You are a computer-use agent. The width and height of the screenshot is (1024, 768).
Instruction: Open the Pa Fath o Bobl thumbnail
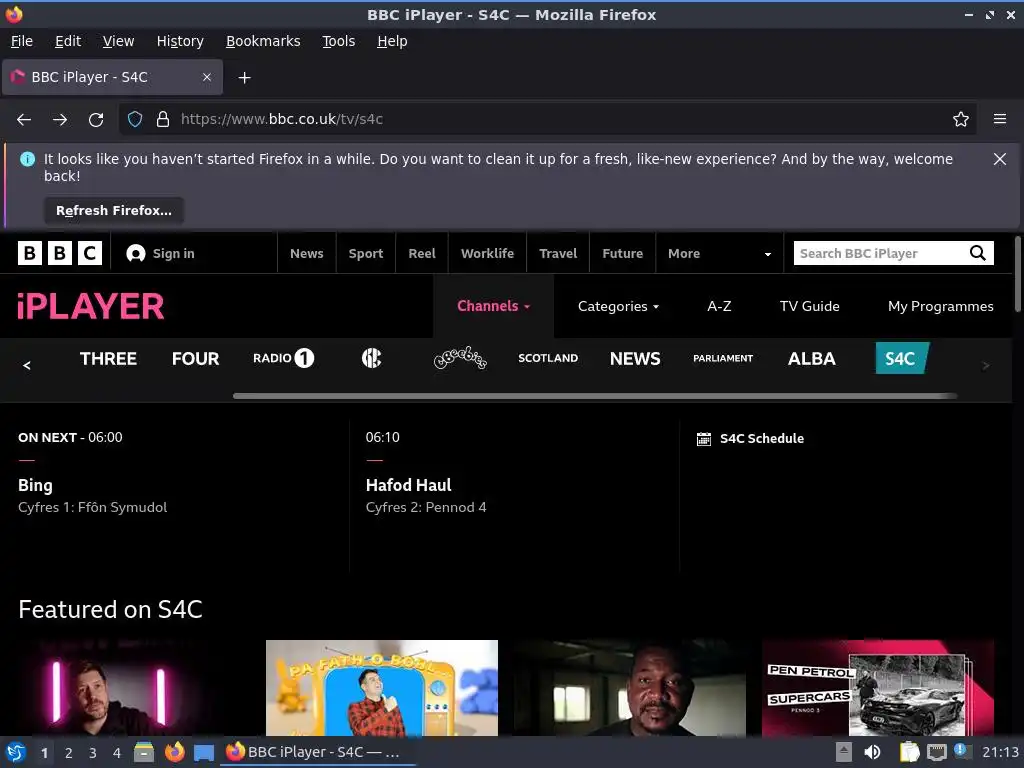pos(382,688)
